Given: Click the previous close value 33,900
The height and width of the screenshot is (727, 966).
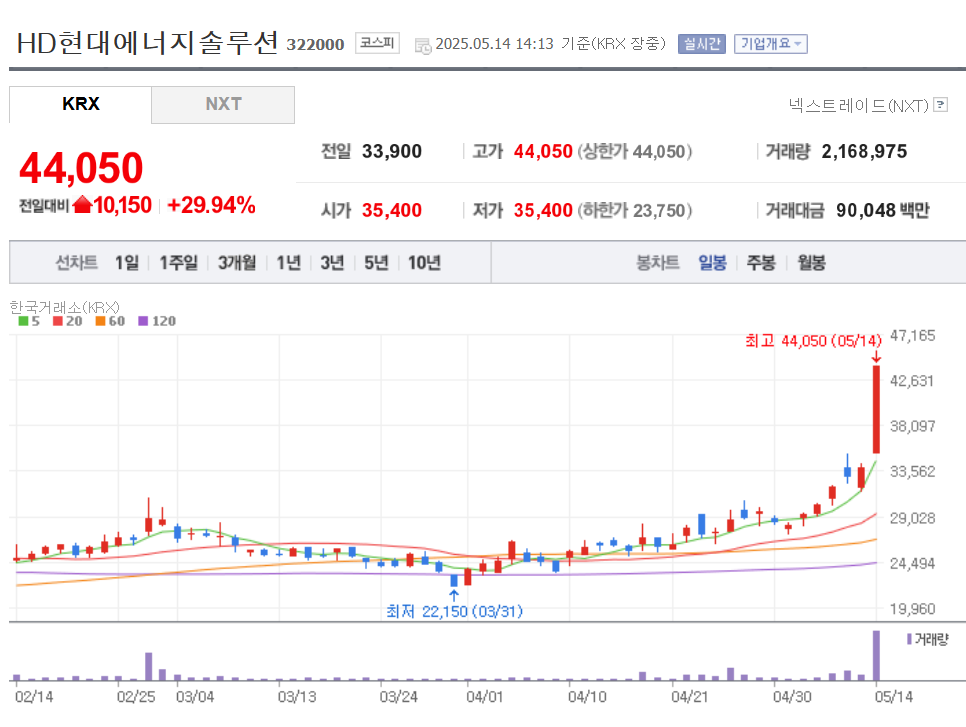Looking at the screenshot, I should (x=392, y=152).
